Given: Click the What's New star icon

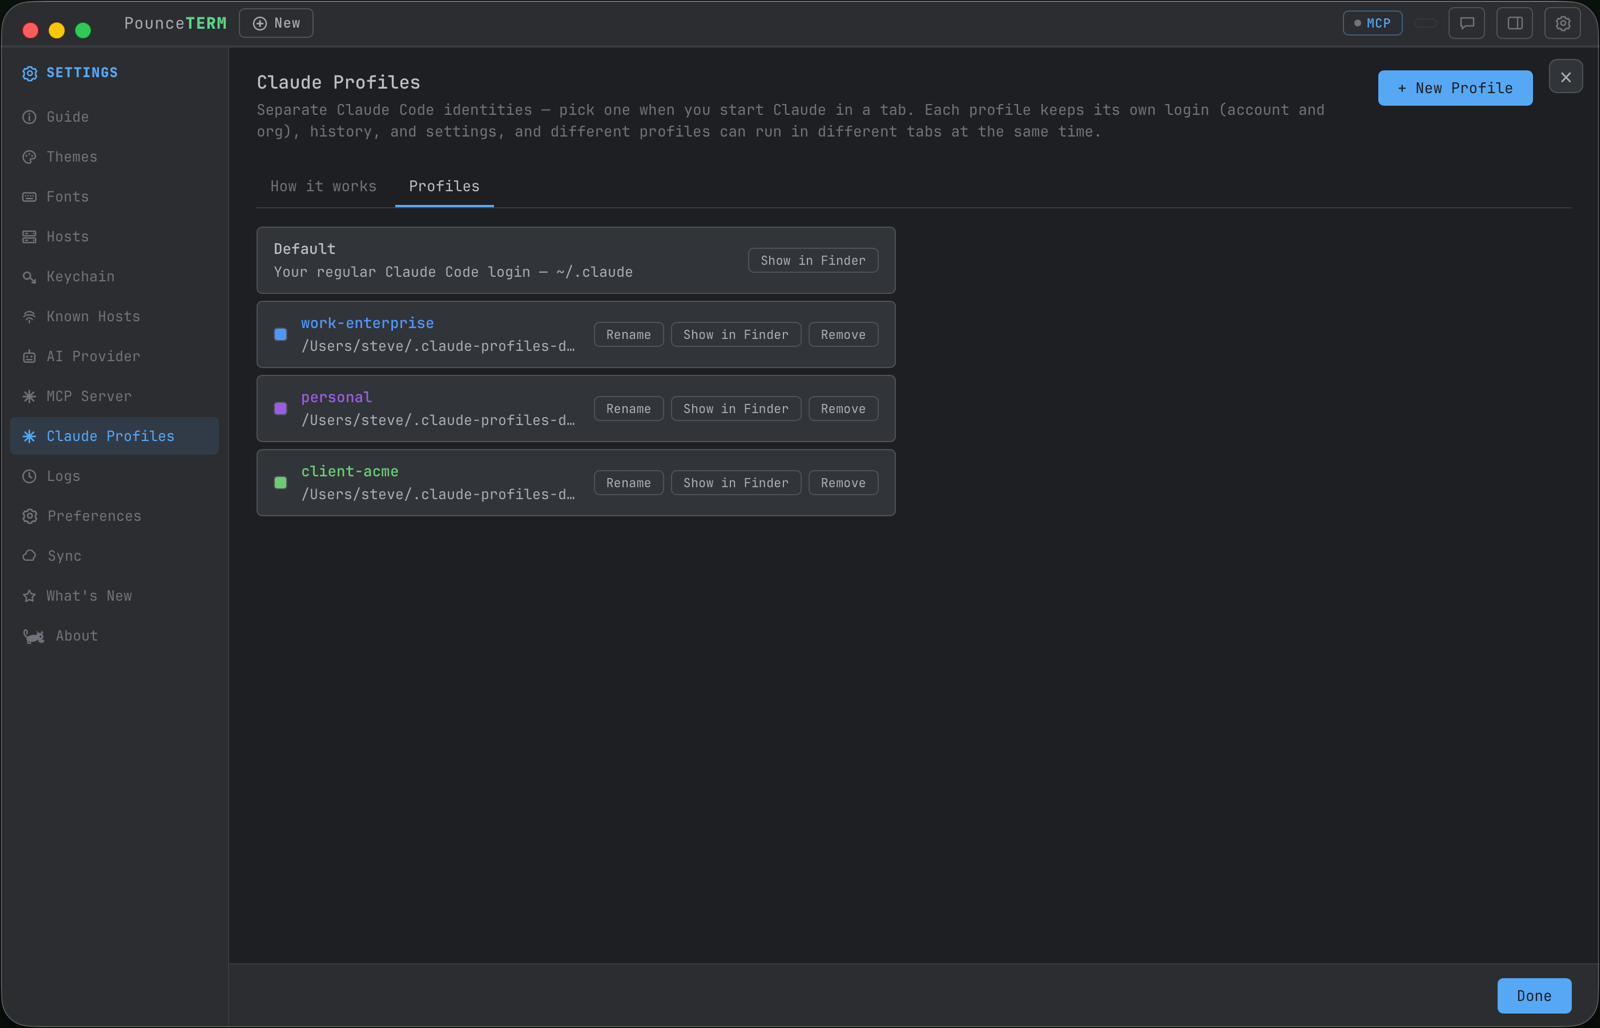Looking at the screenshot, I should coord(29,596).
